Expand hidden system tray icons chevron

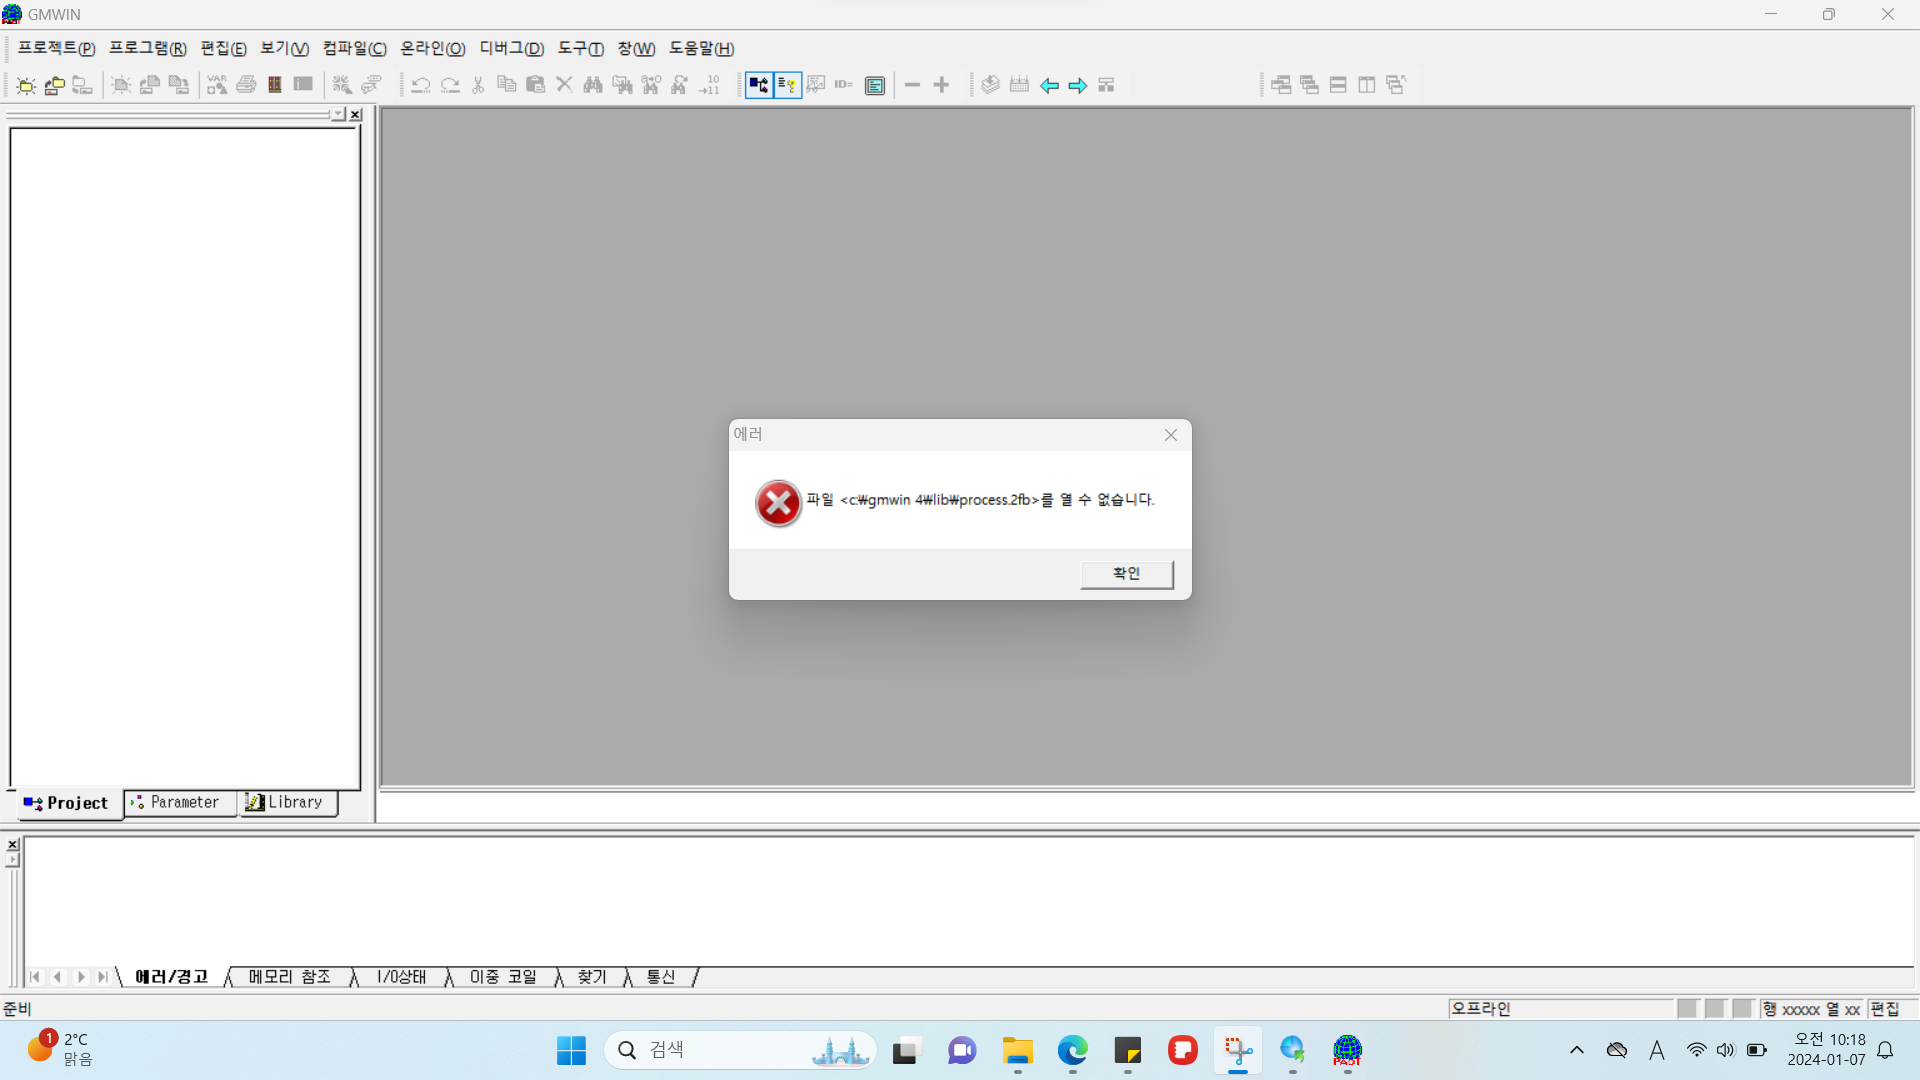[1577, 1050]
